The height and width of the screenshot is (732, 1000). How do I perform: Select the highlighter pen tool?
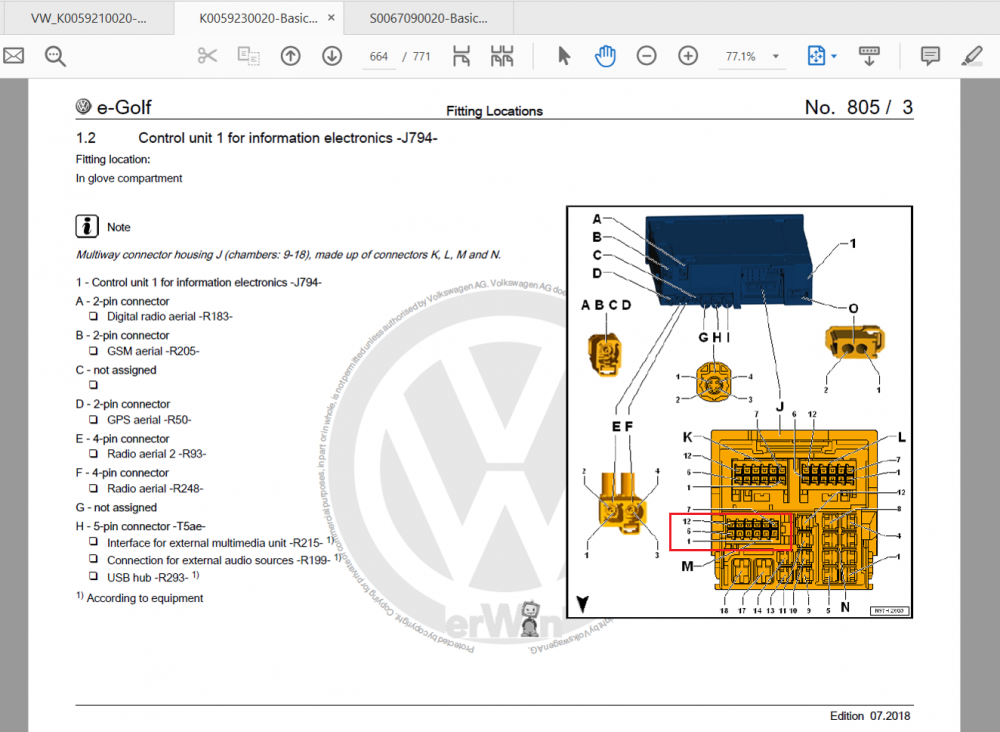tap(971, 56)
